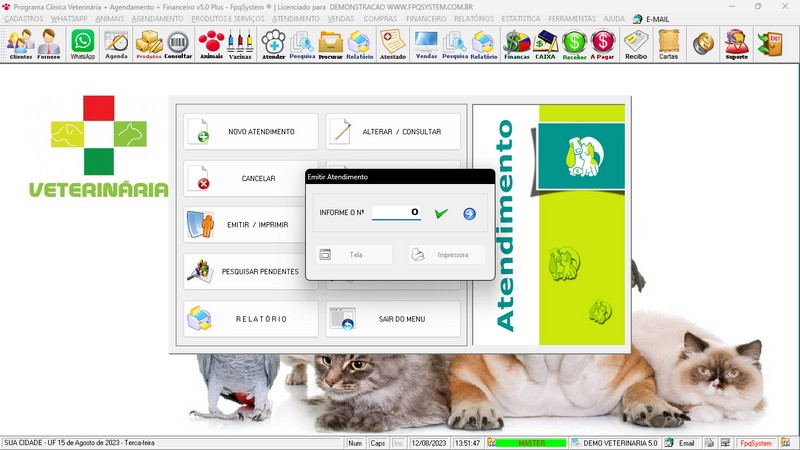Click the EMITIR / IMPRIMIR button

tap(244, 224)
